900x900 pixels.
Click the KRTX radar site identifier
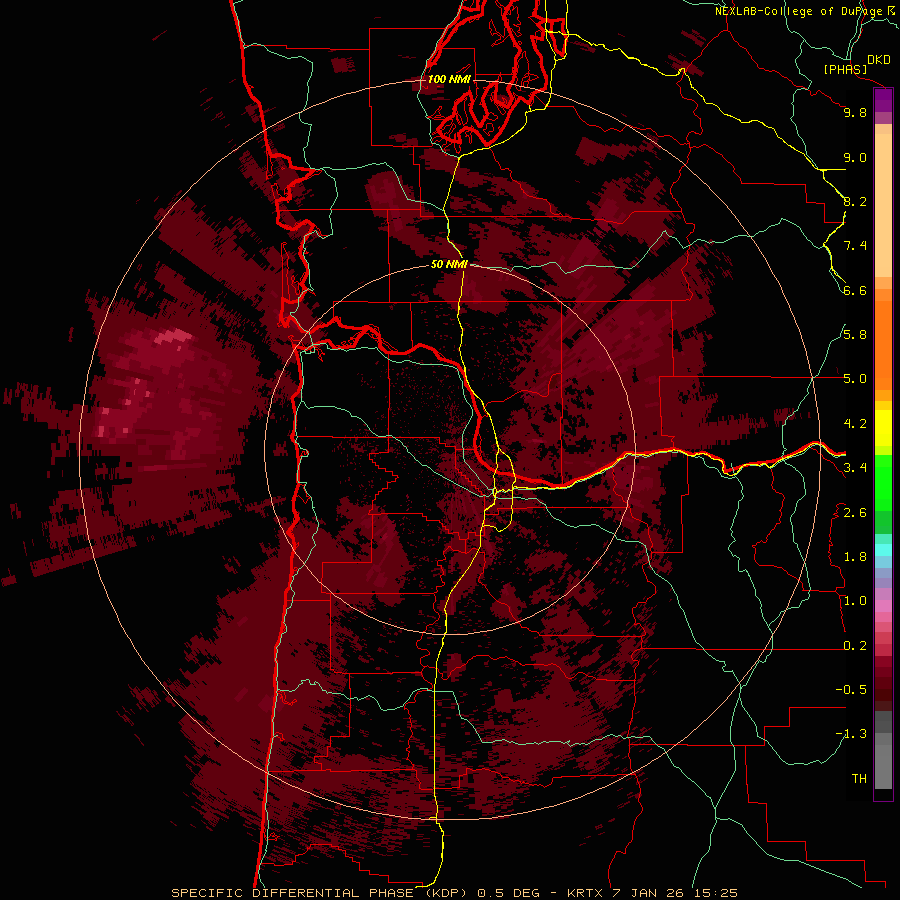click(x=584, y=893)
